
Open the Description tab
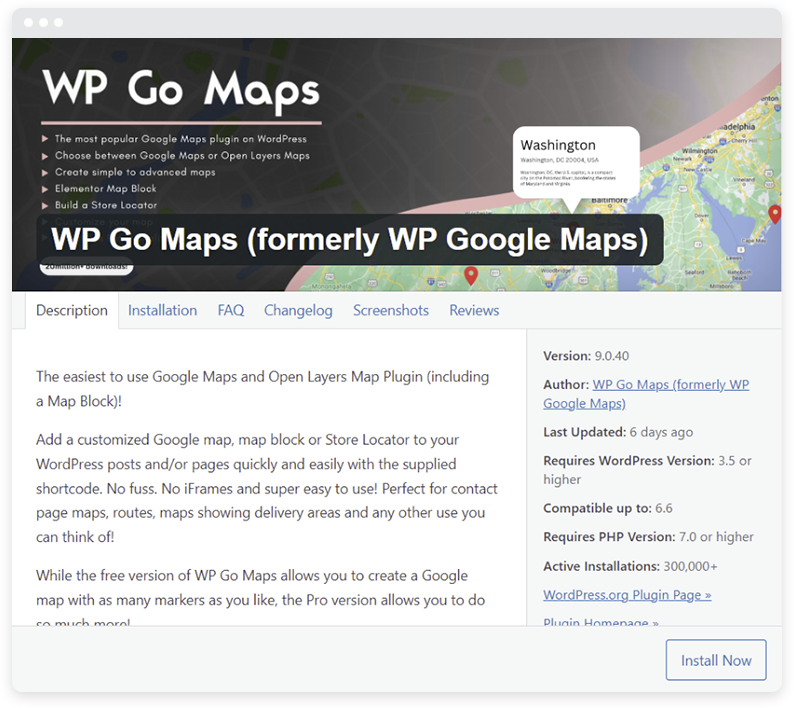72,310
